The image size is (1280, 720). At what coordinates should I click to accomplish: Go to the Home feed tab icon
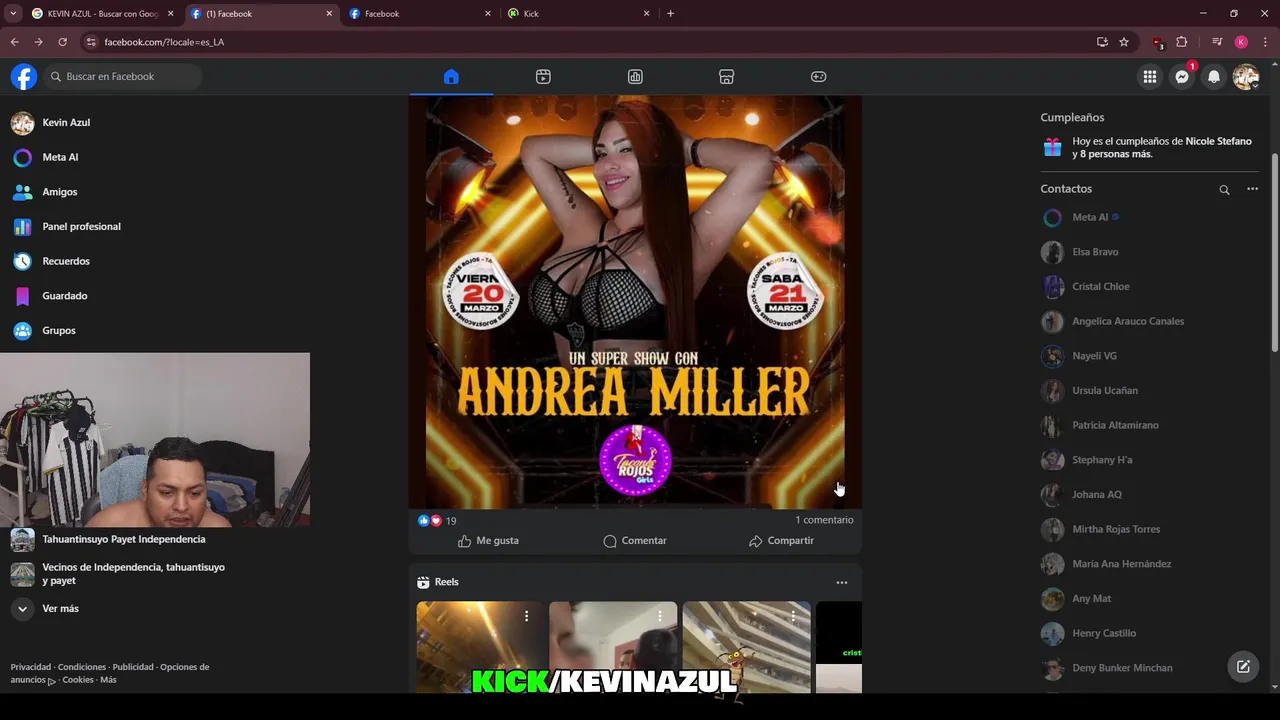point(451,77)
